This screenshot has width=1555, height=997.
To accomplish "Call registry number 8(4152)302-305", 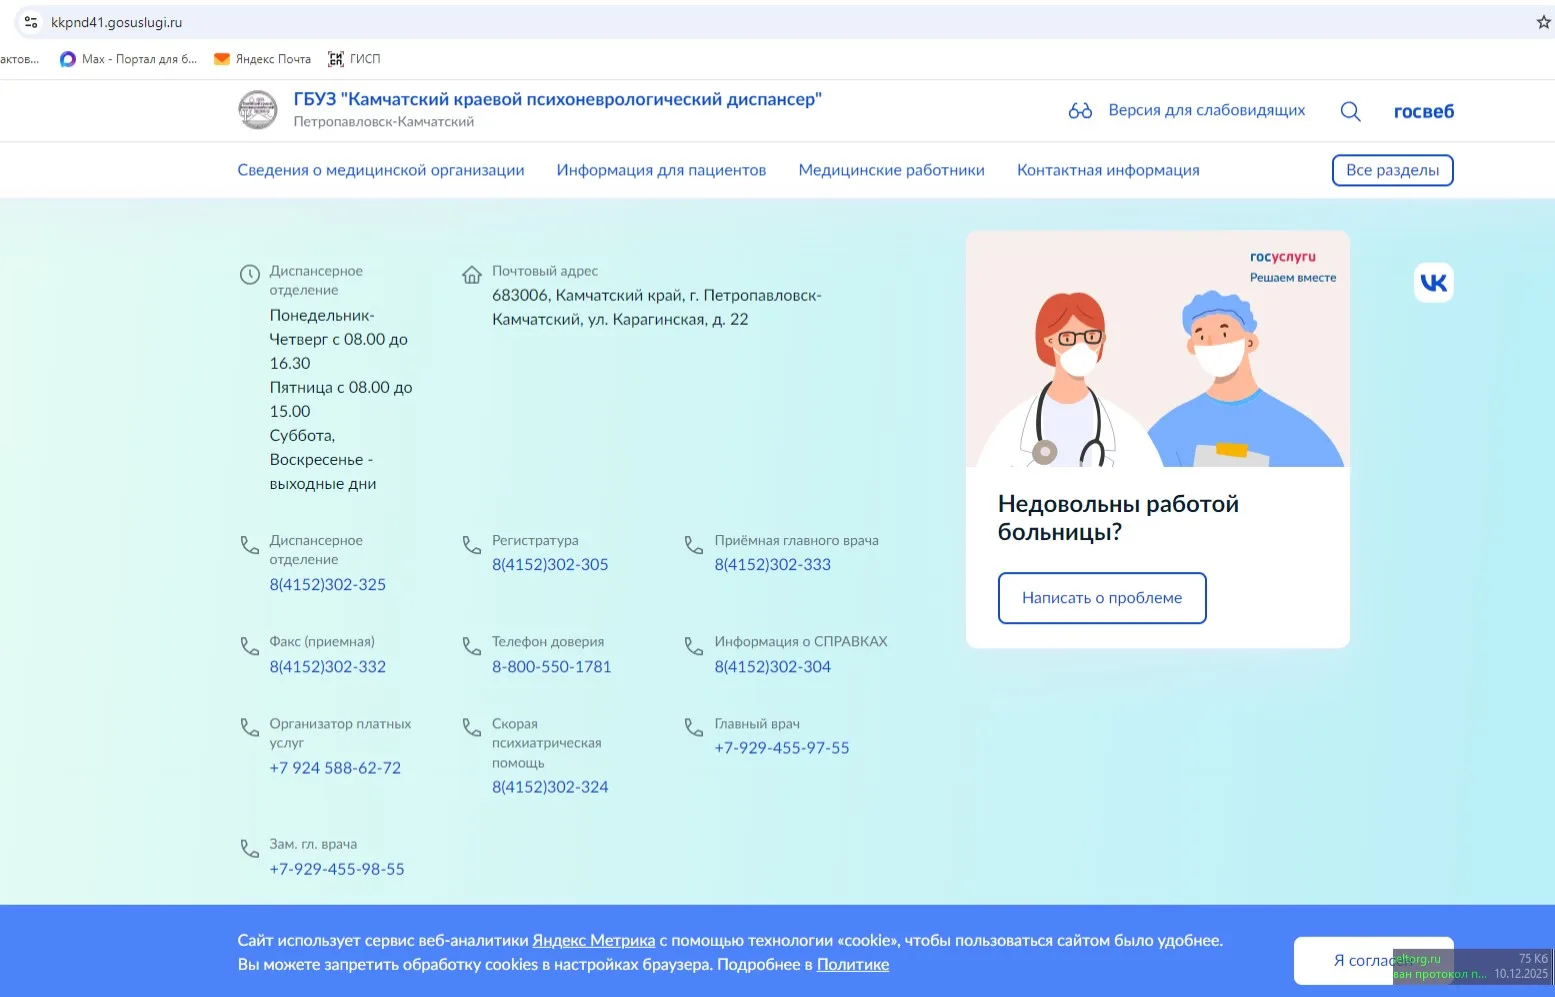I will (550, 564).
